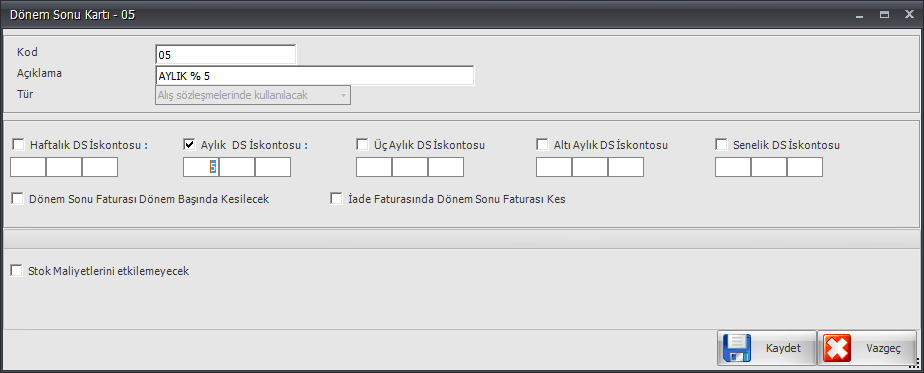Image resolution: width=924 pixels, height=373 pixels.
Task: Check Stok Maliyetlerini etkilemeyecek
Action: pyautogui.click(x=18, y=272)
